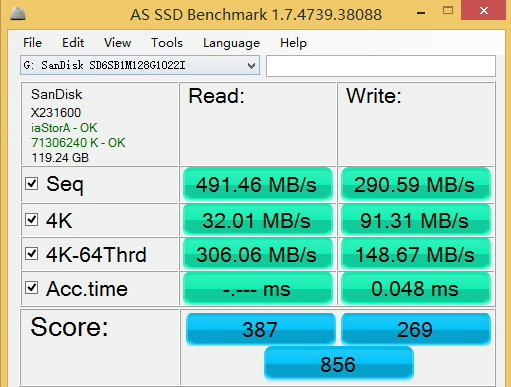Toggle the Acc.time test checkbox

(32, 288)
